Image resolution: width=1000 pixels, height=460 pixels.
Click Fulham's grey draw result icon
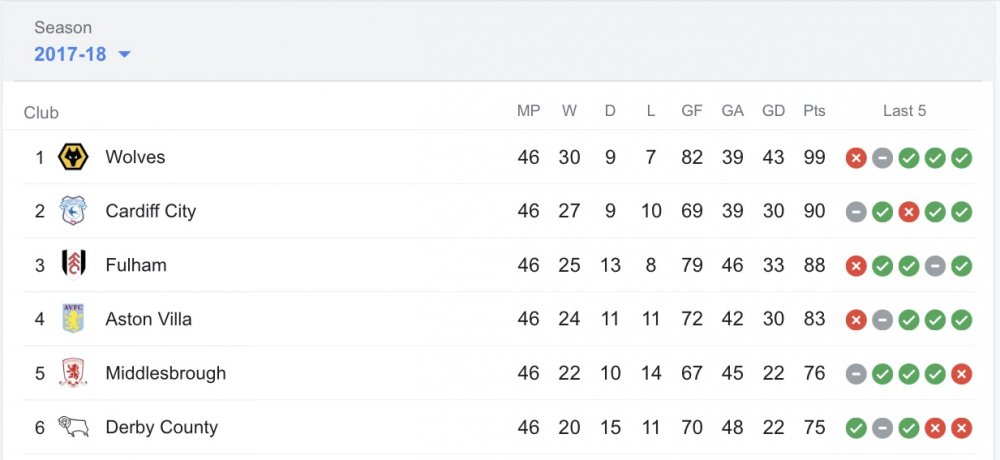tap(935, 266)
